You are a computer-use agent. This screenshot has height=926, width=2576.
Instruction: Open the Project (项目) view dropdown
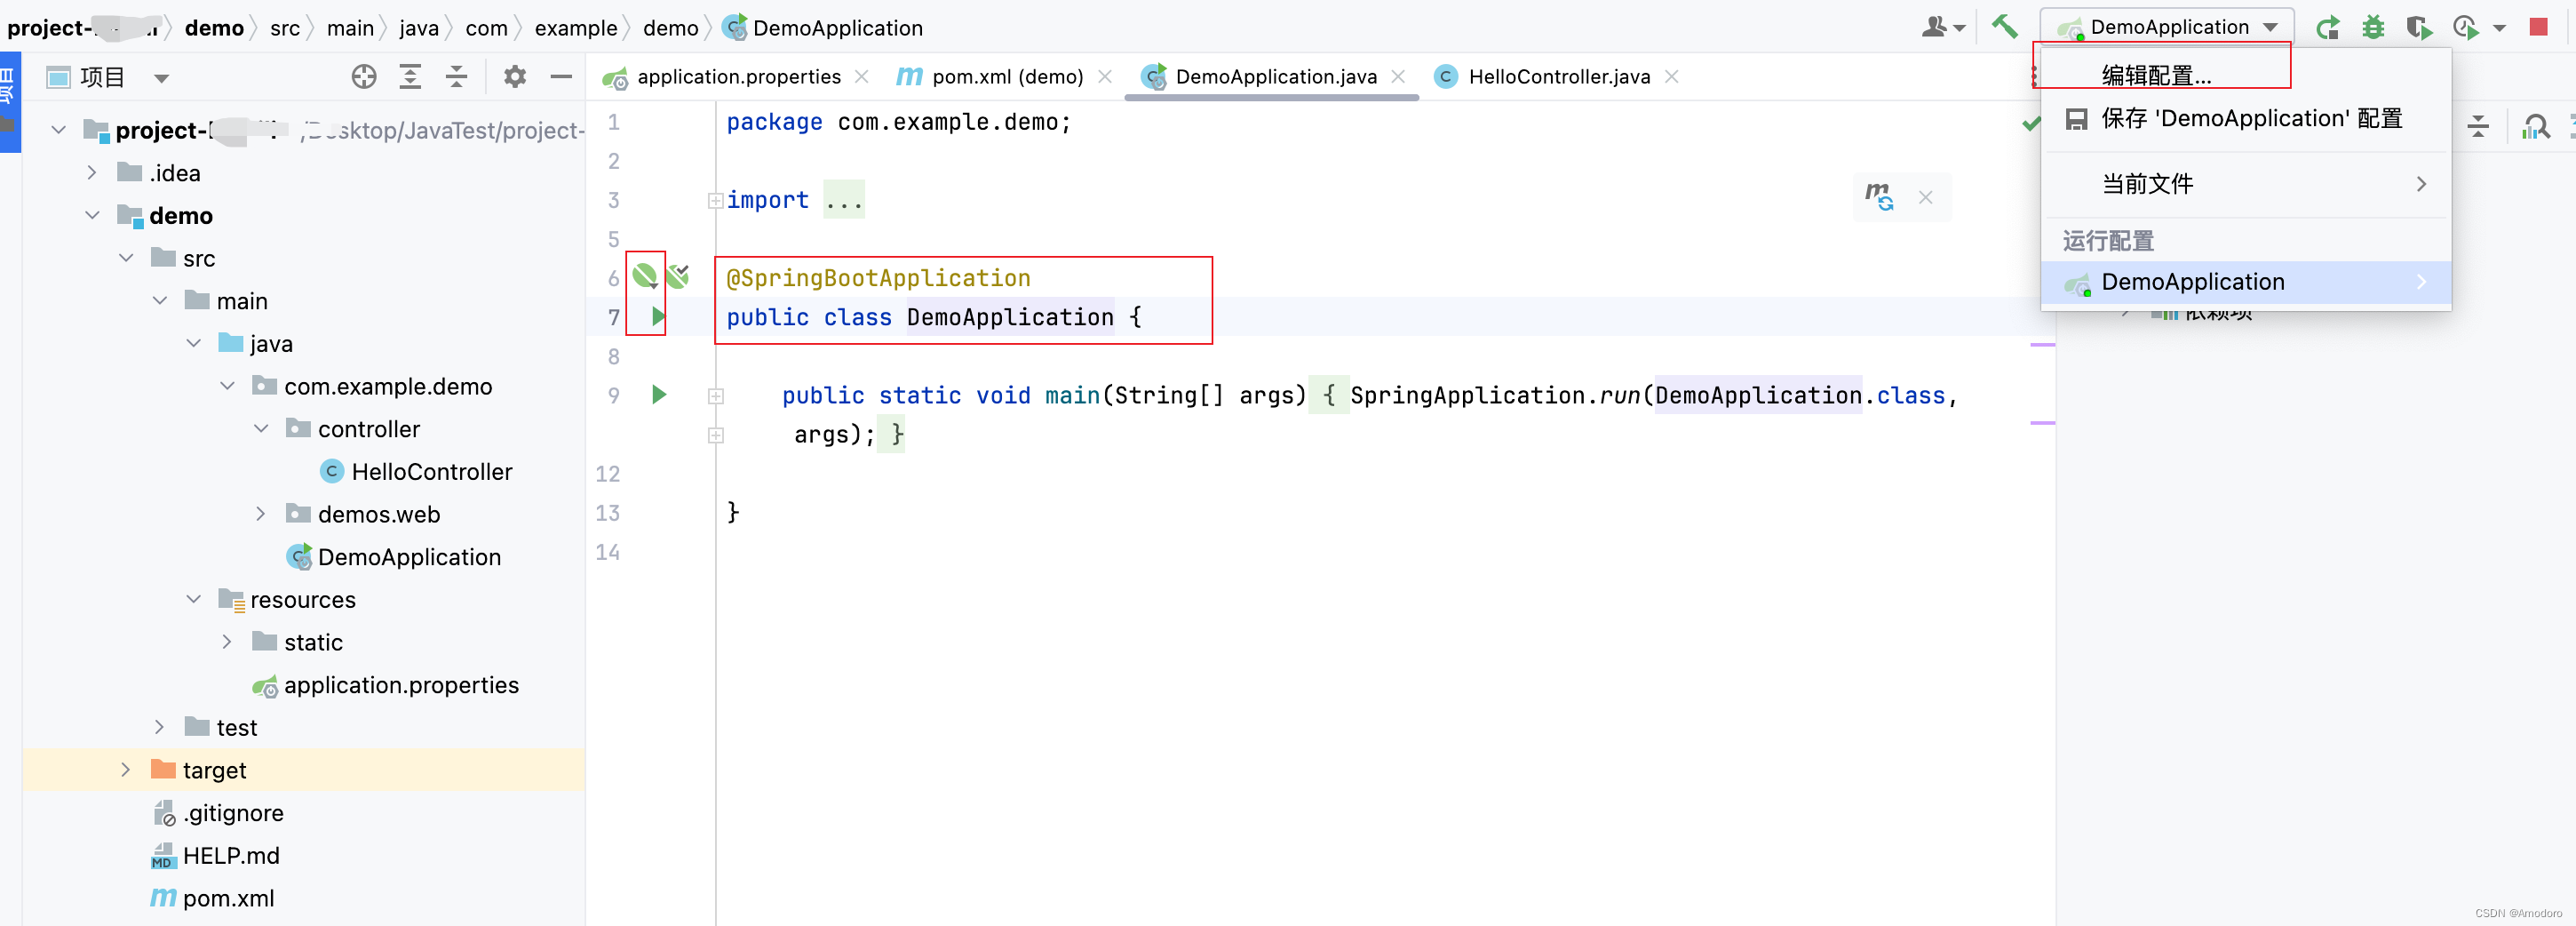click(x=108, y=77)
